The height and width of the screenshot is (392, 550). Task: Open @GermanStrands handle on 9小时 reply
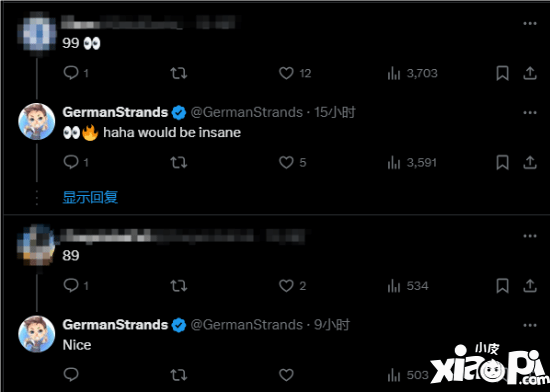point(247,325)
